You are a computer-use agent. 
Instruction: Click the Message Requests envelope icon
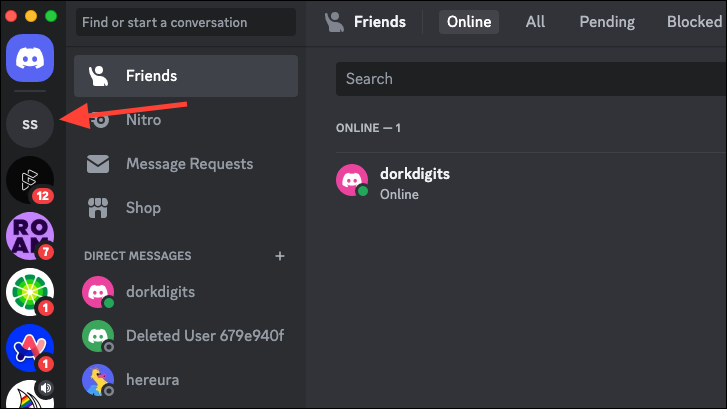pyautogui.click(x=98, y=164)
